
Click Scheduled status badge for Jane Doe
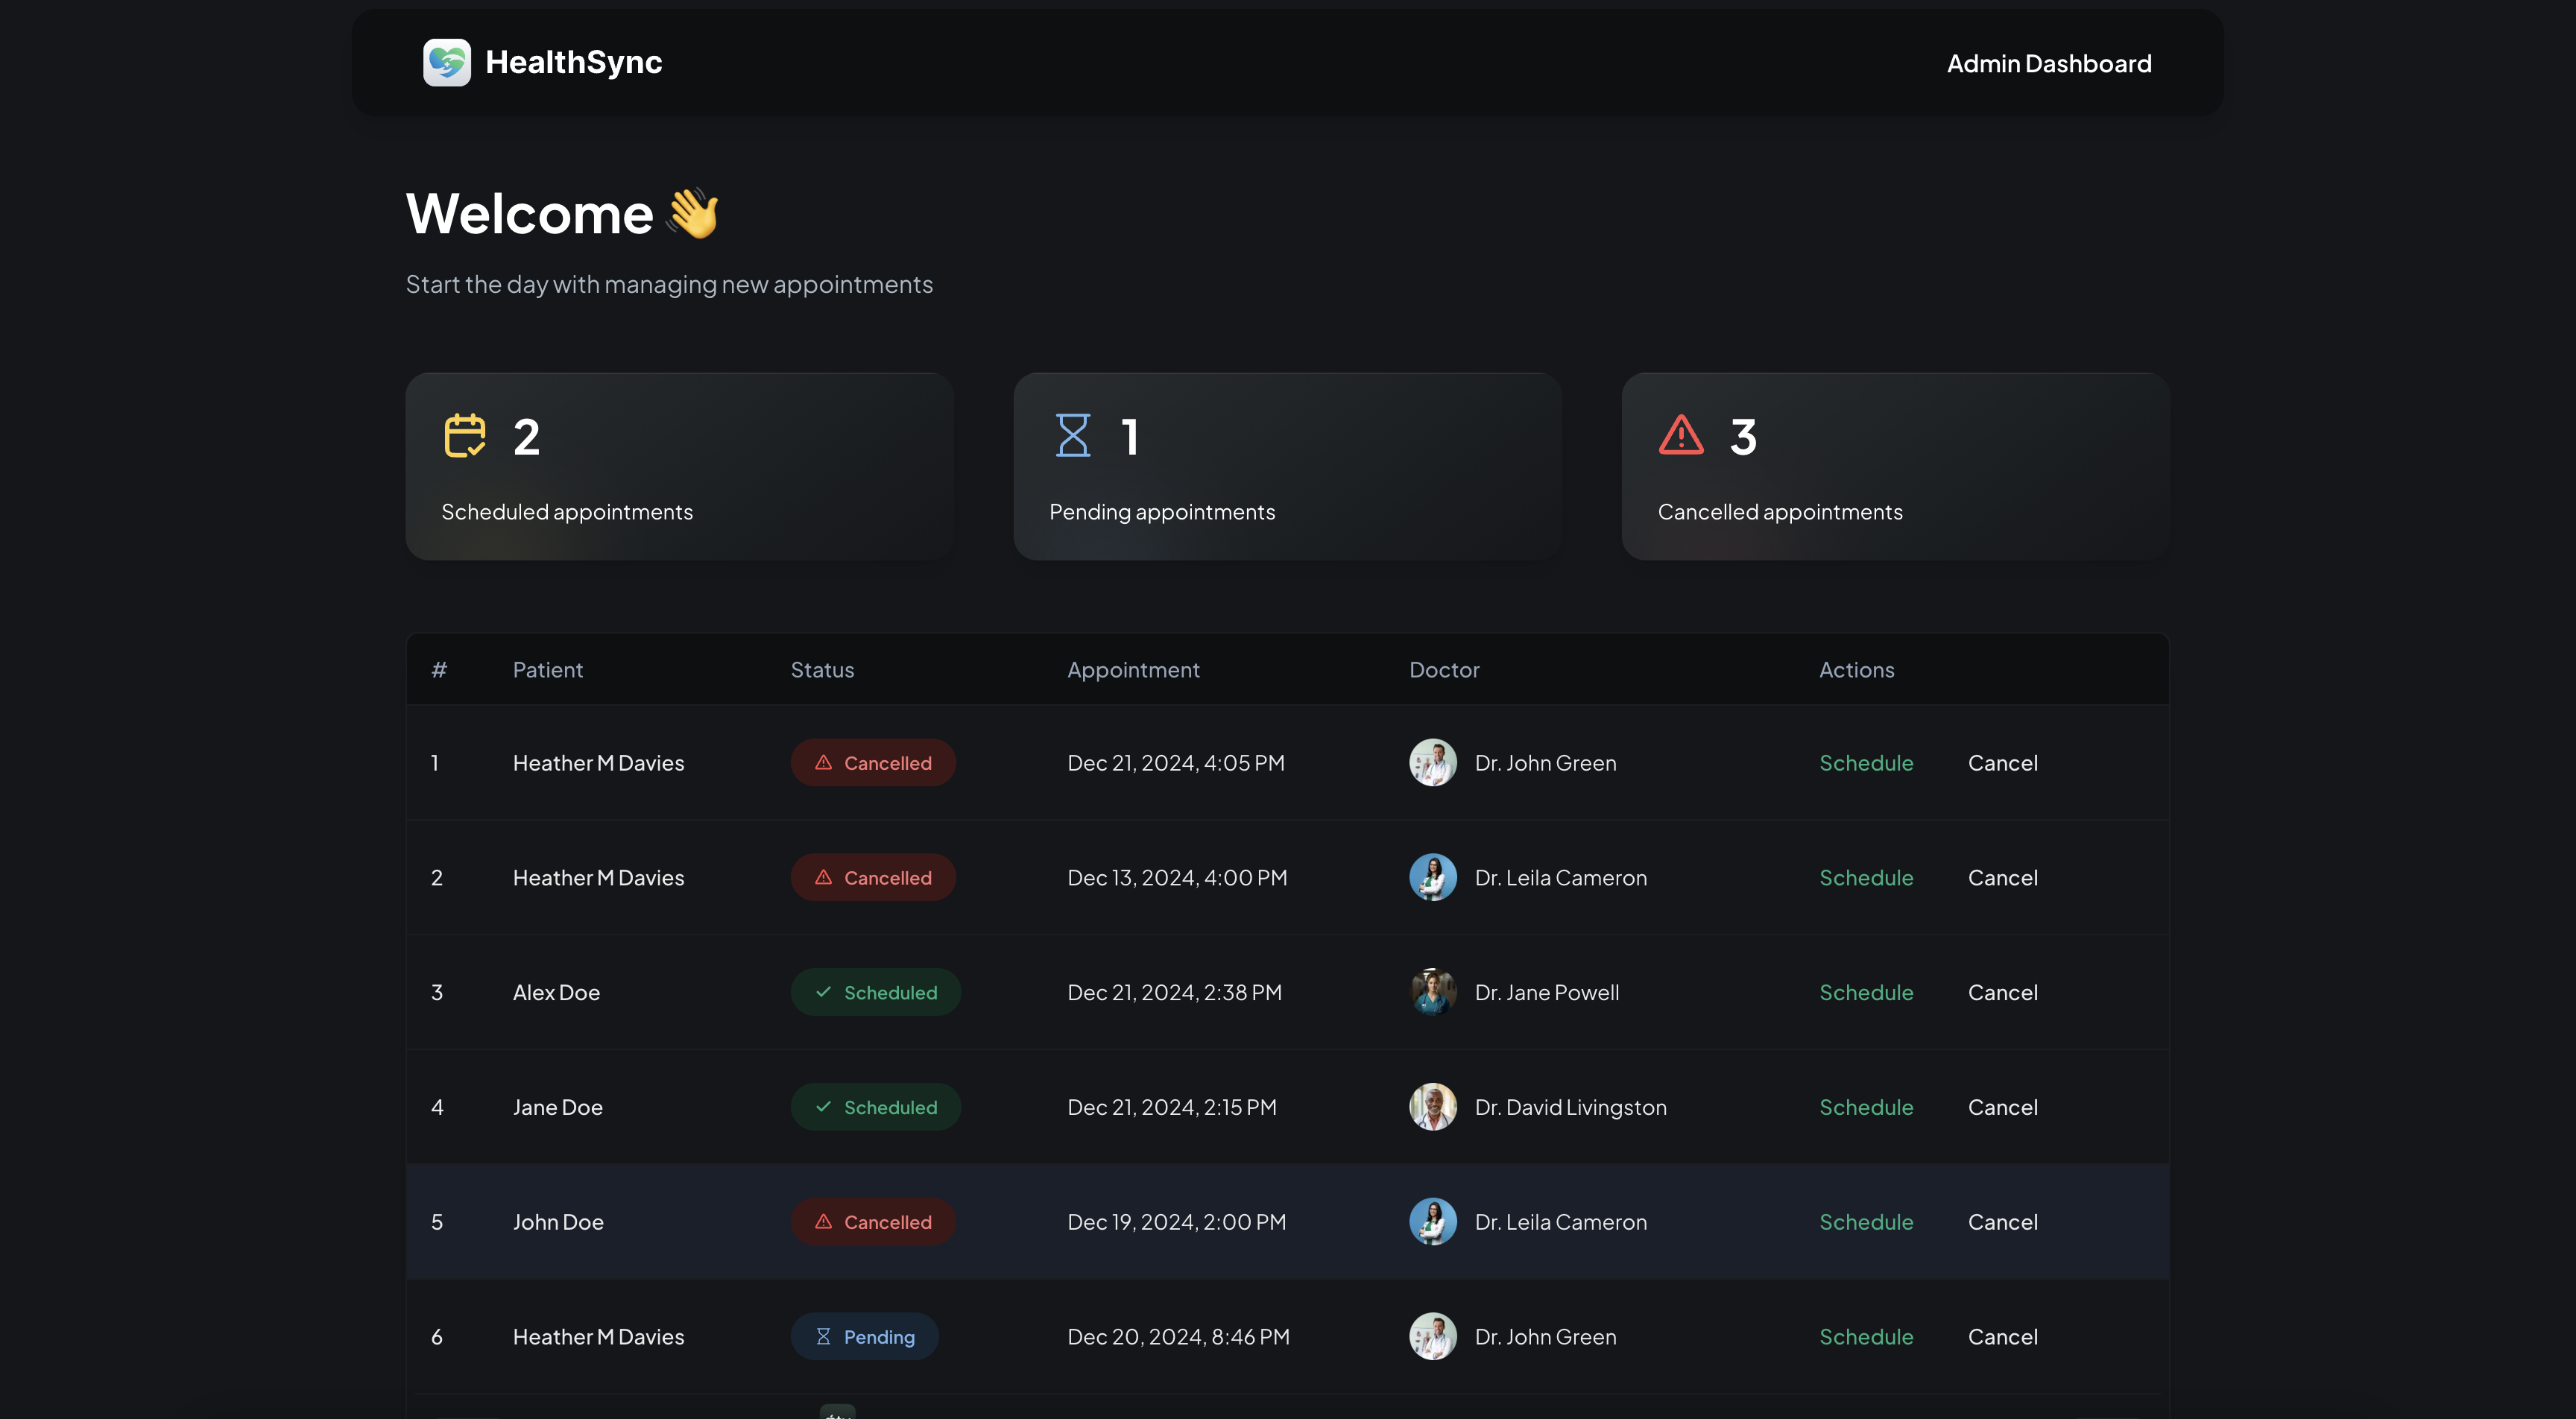click(x=876, y=1107)
